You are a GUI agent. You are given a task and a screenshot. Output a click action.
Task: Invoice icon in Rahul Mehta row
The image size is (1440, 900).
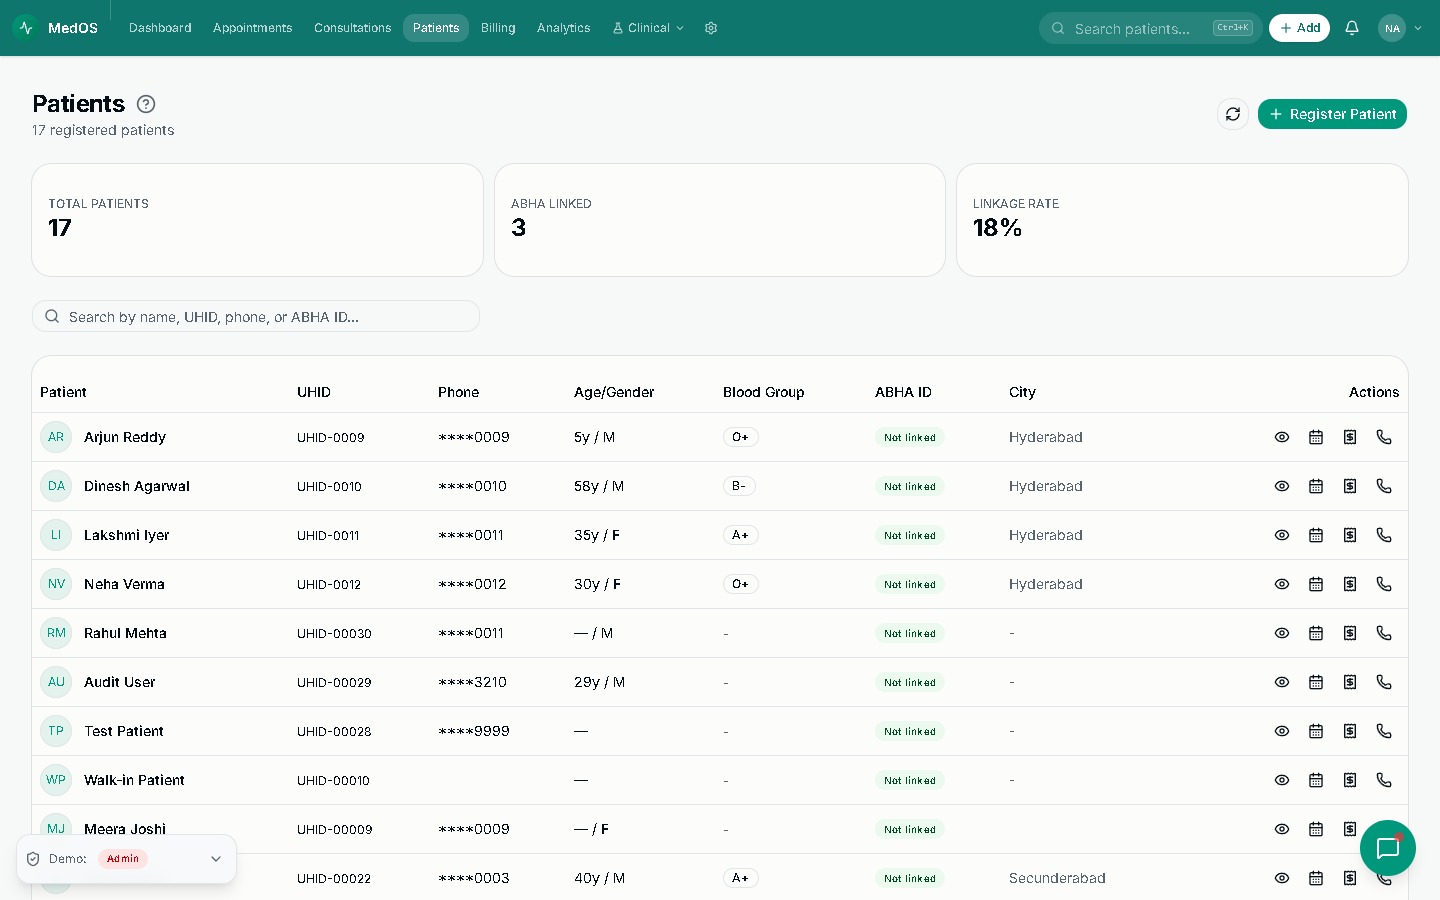[x=1350, y=633]
